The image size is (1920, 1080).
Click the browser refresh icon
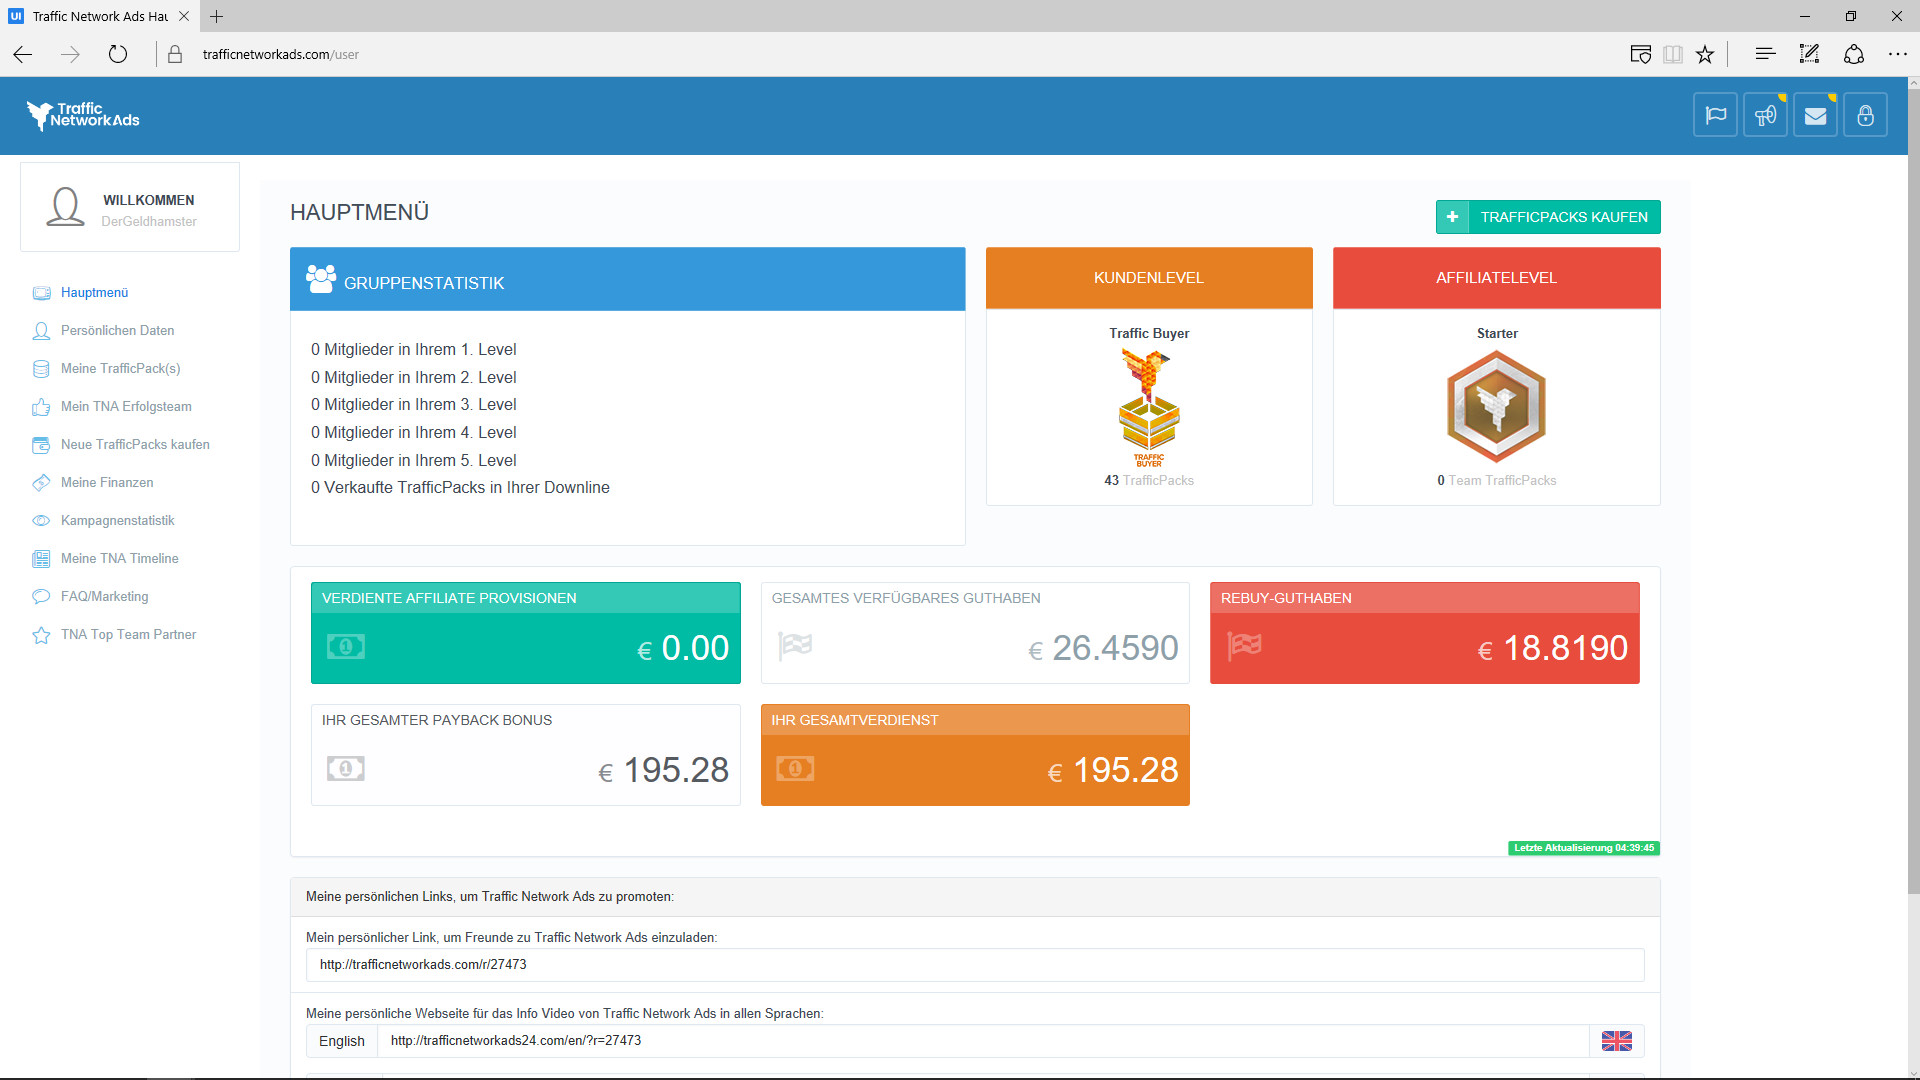118,55
